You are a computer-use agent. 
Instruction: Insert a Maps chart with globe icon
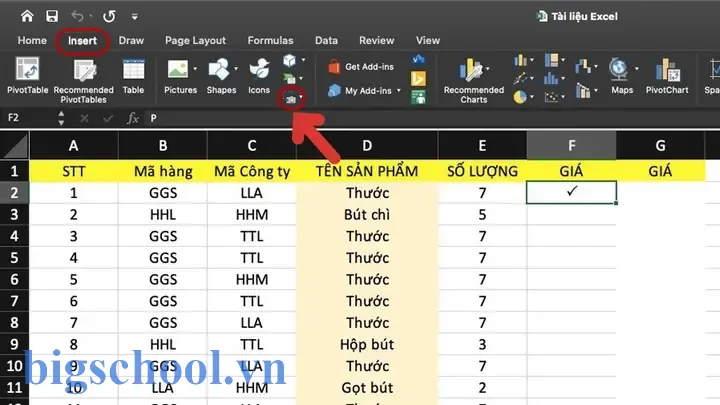pyautogui.click(x=618, y=69)
